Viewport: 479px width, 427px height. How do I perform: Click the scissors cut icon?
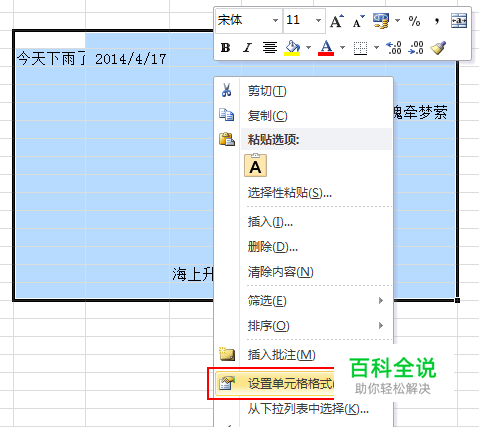[227, 90]
